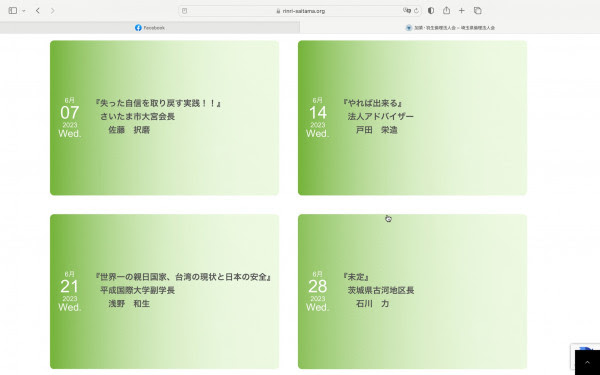The height and width of the screenshot is (375, 600).
Task: Click the reCAPTCHA badge
Action: click(x=585, y=347)
